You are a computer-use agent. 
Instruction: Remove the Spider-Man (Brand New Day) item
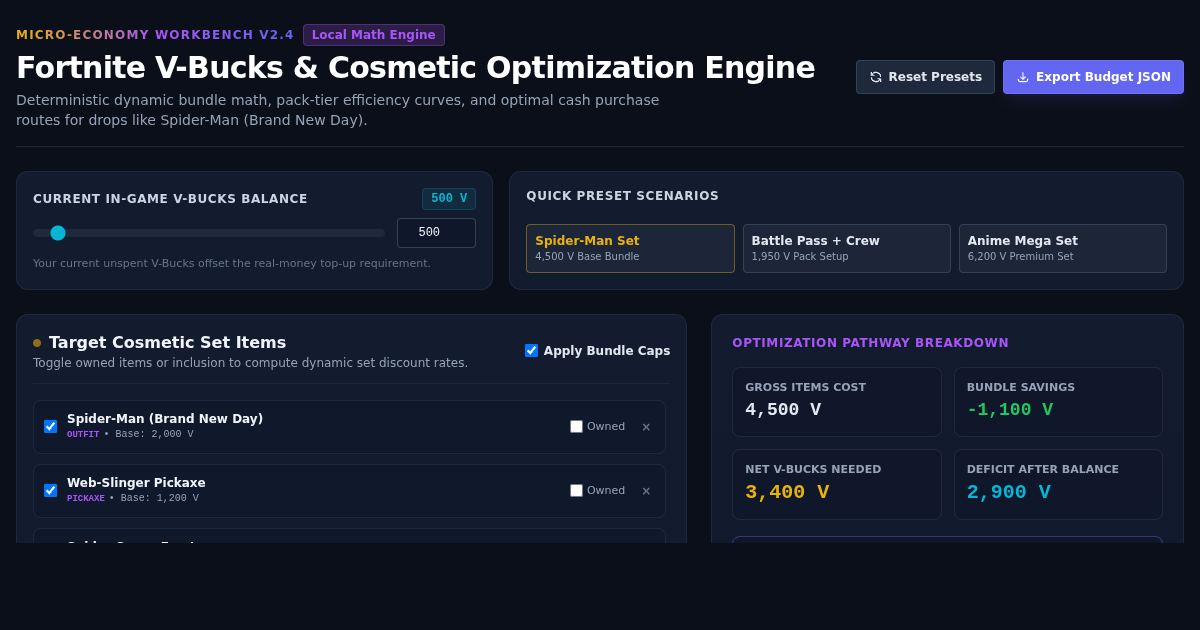646,427
